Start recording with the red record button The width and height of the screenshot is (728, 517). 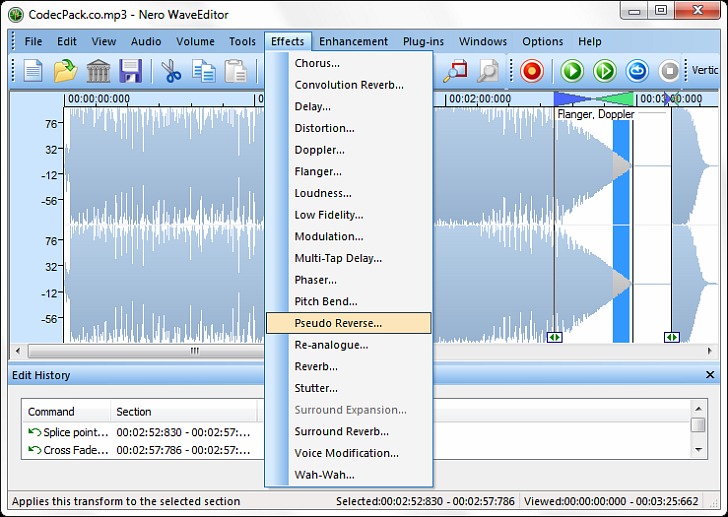pyautogui.click(x=532, y=71)
